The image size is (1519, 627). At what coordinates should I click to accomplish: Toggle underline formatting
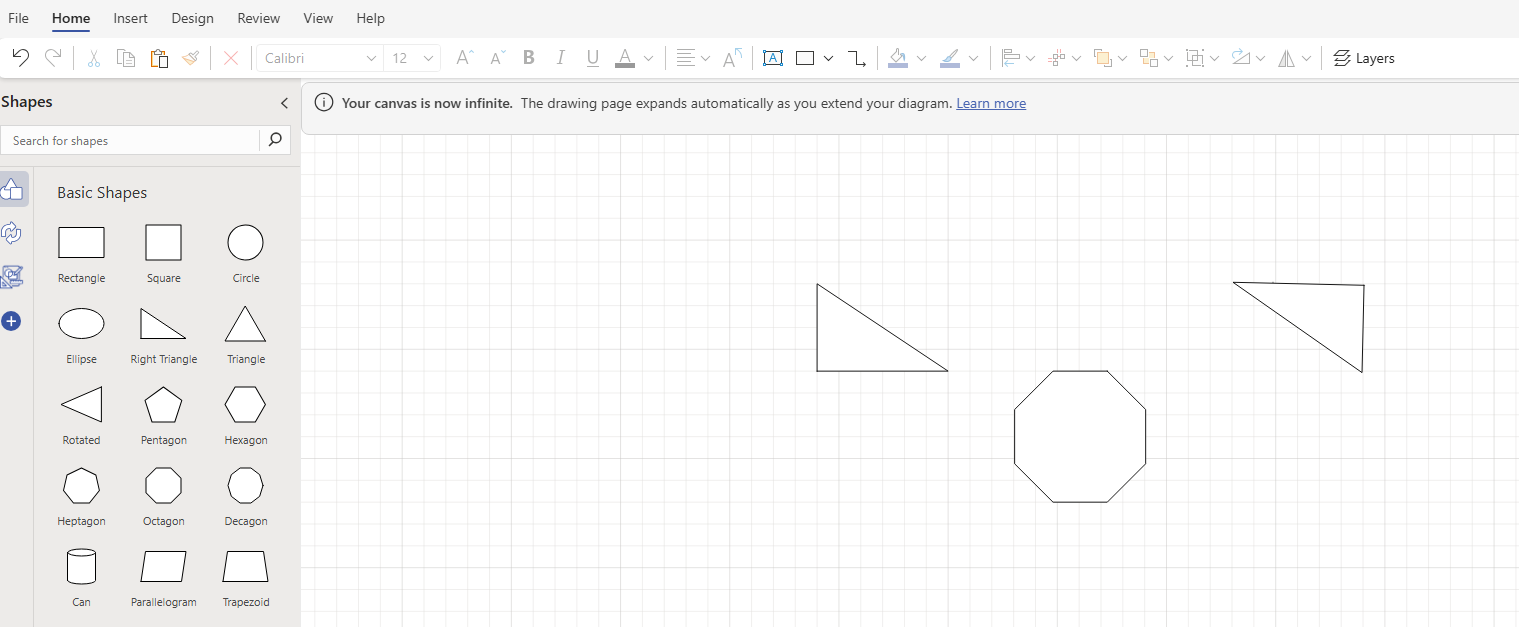592,57
